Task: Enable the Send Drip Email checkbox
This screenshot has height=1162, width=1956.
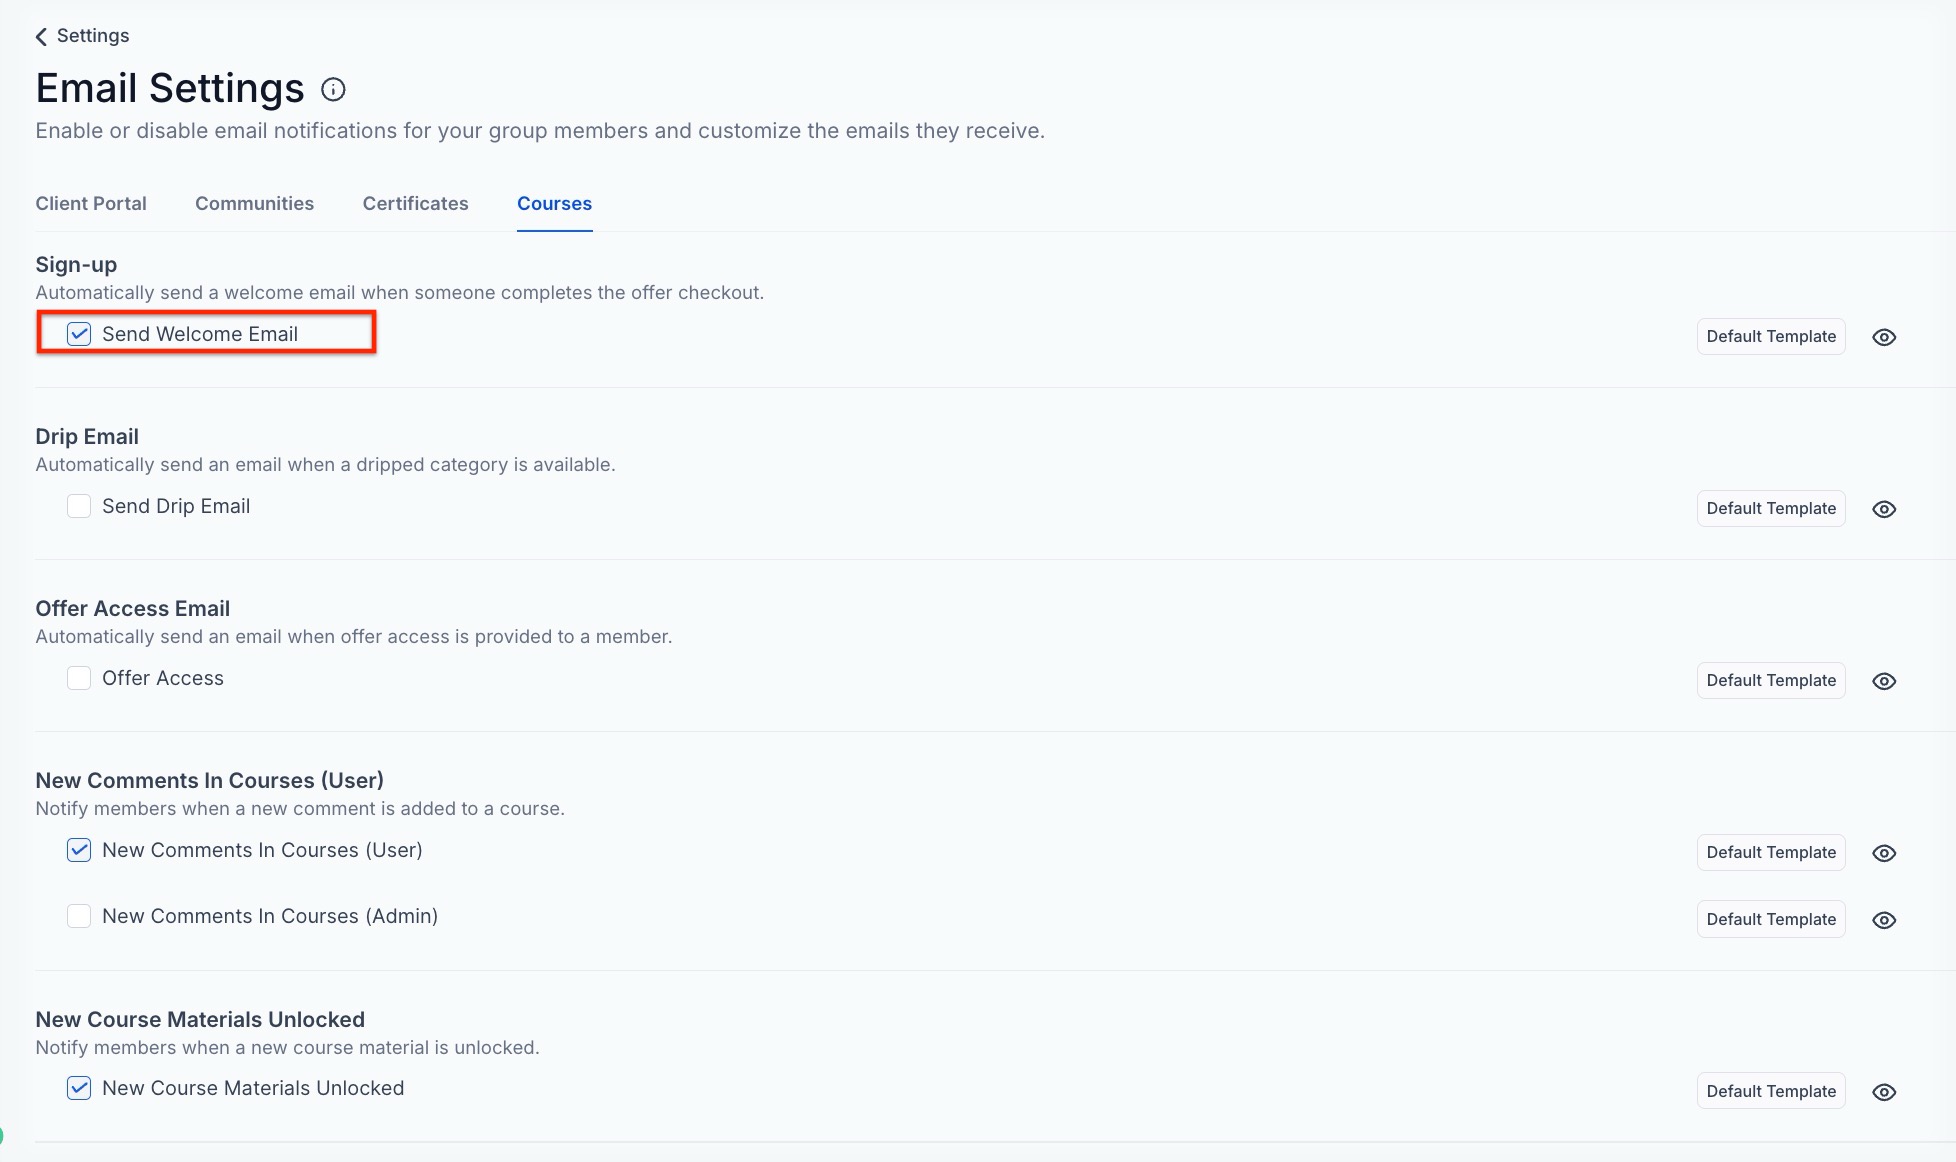Action: 79,506
